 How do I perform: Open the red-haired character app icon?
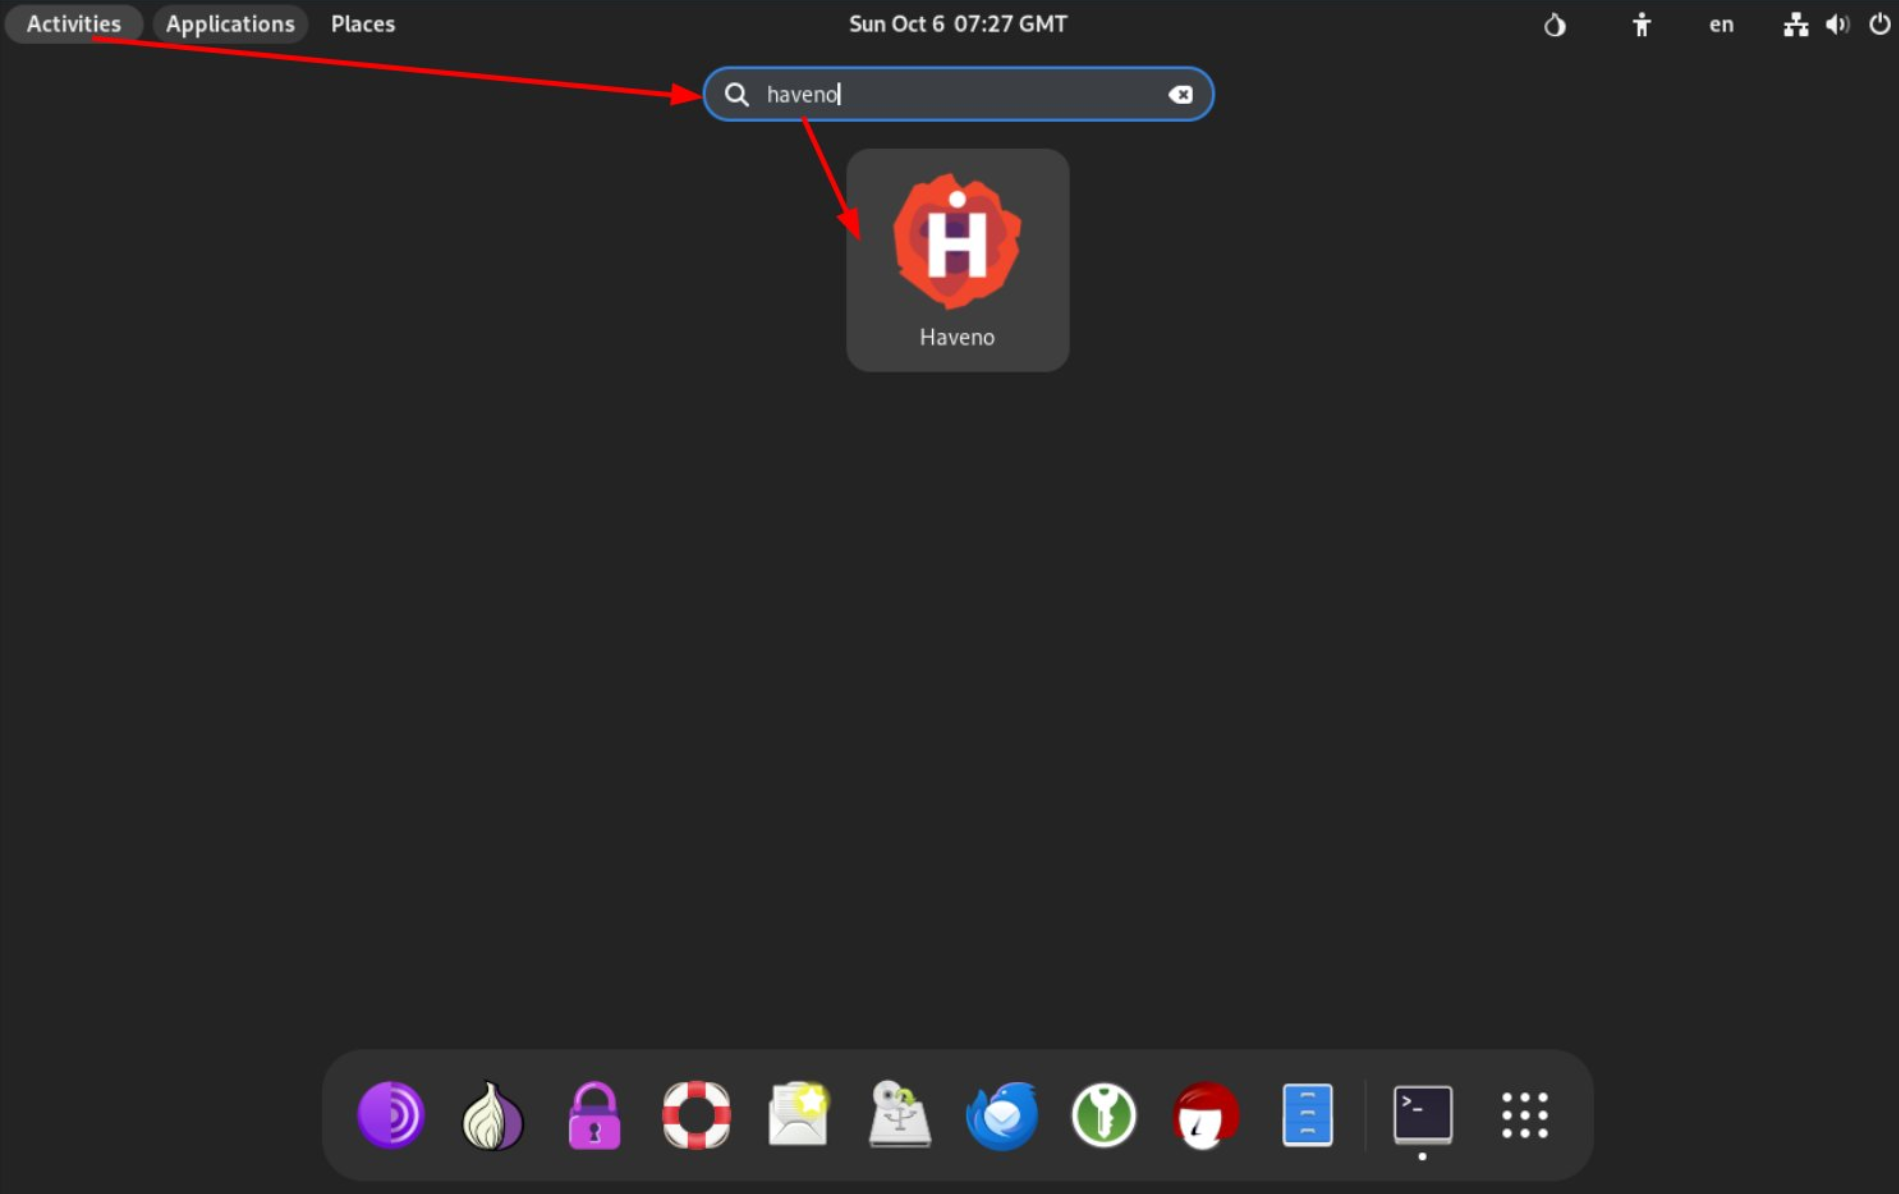pyautogui.click(x=1205, y=1115)
